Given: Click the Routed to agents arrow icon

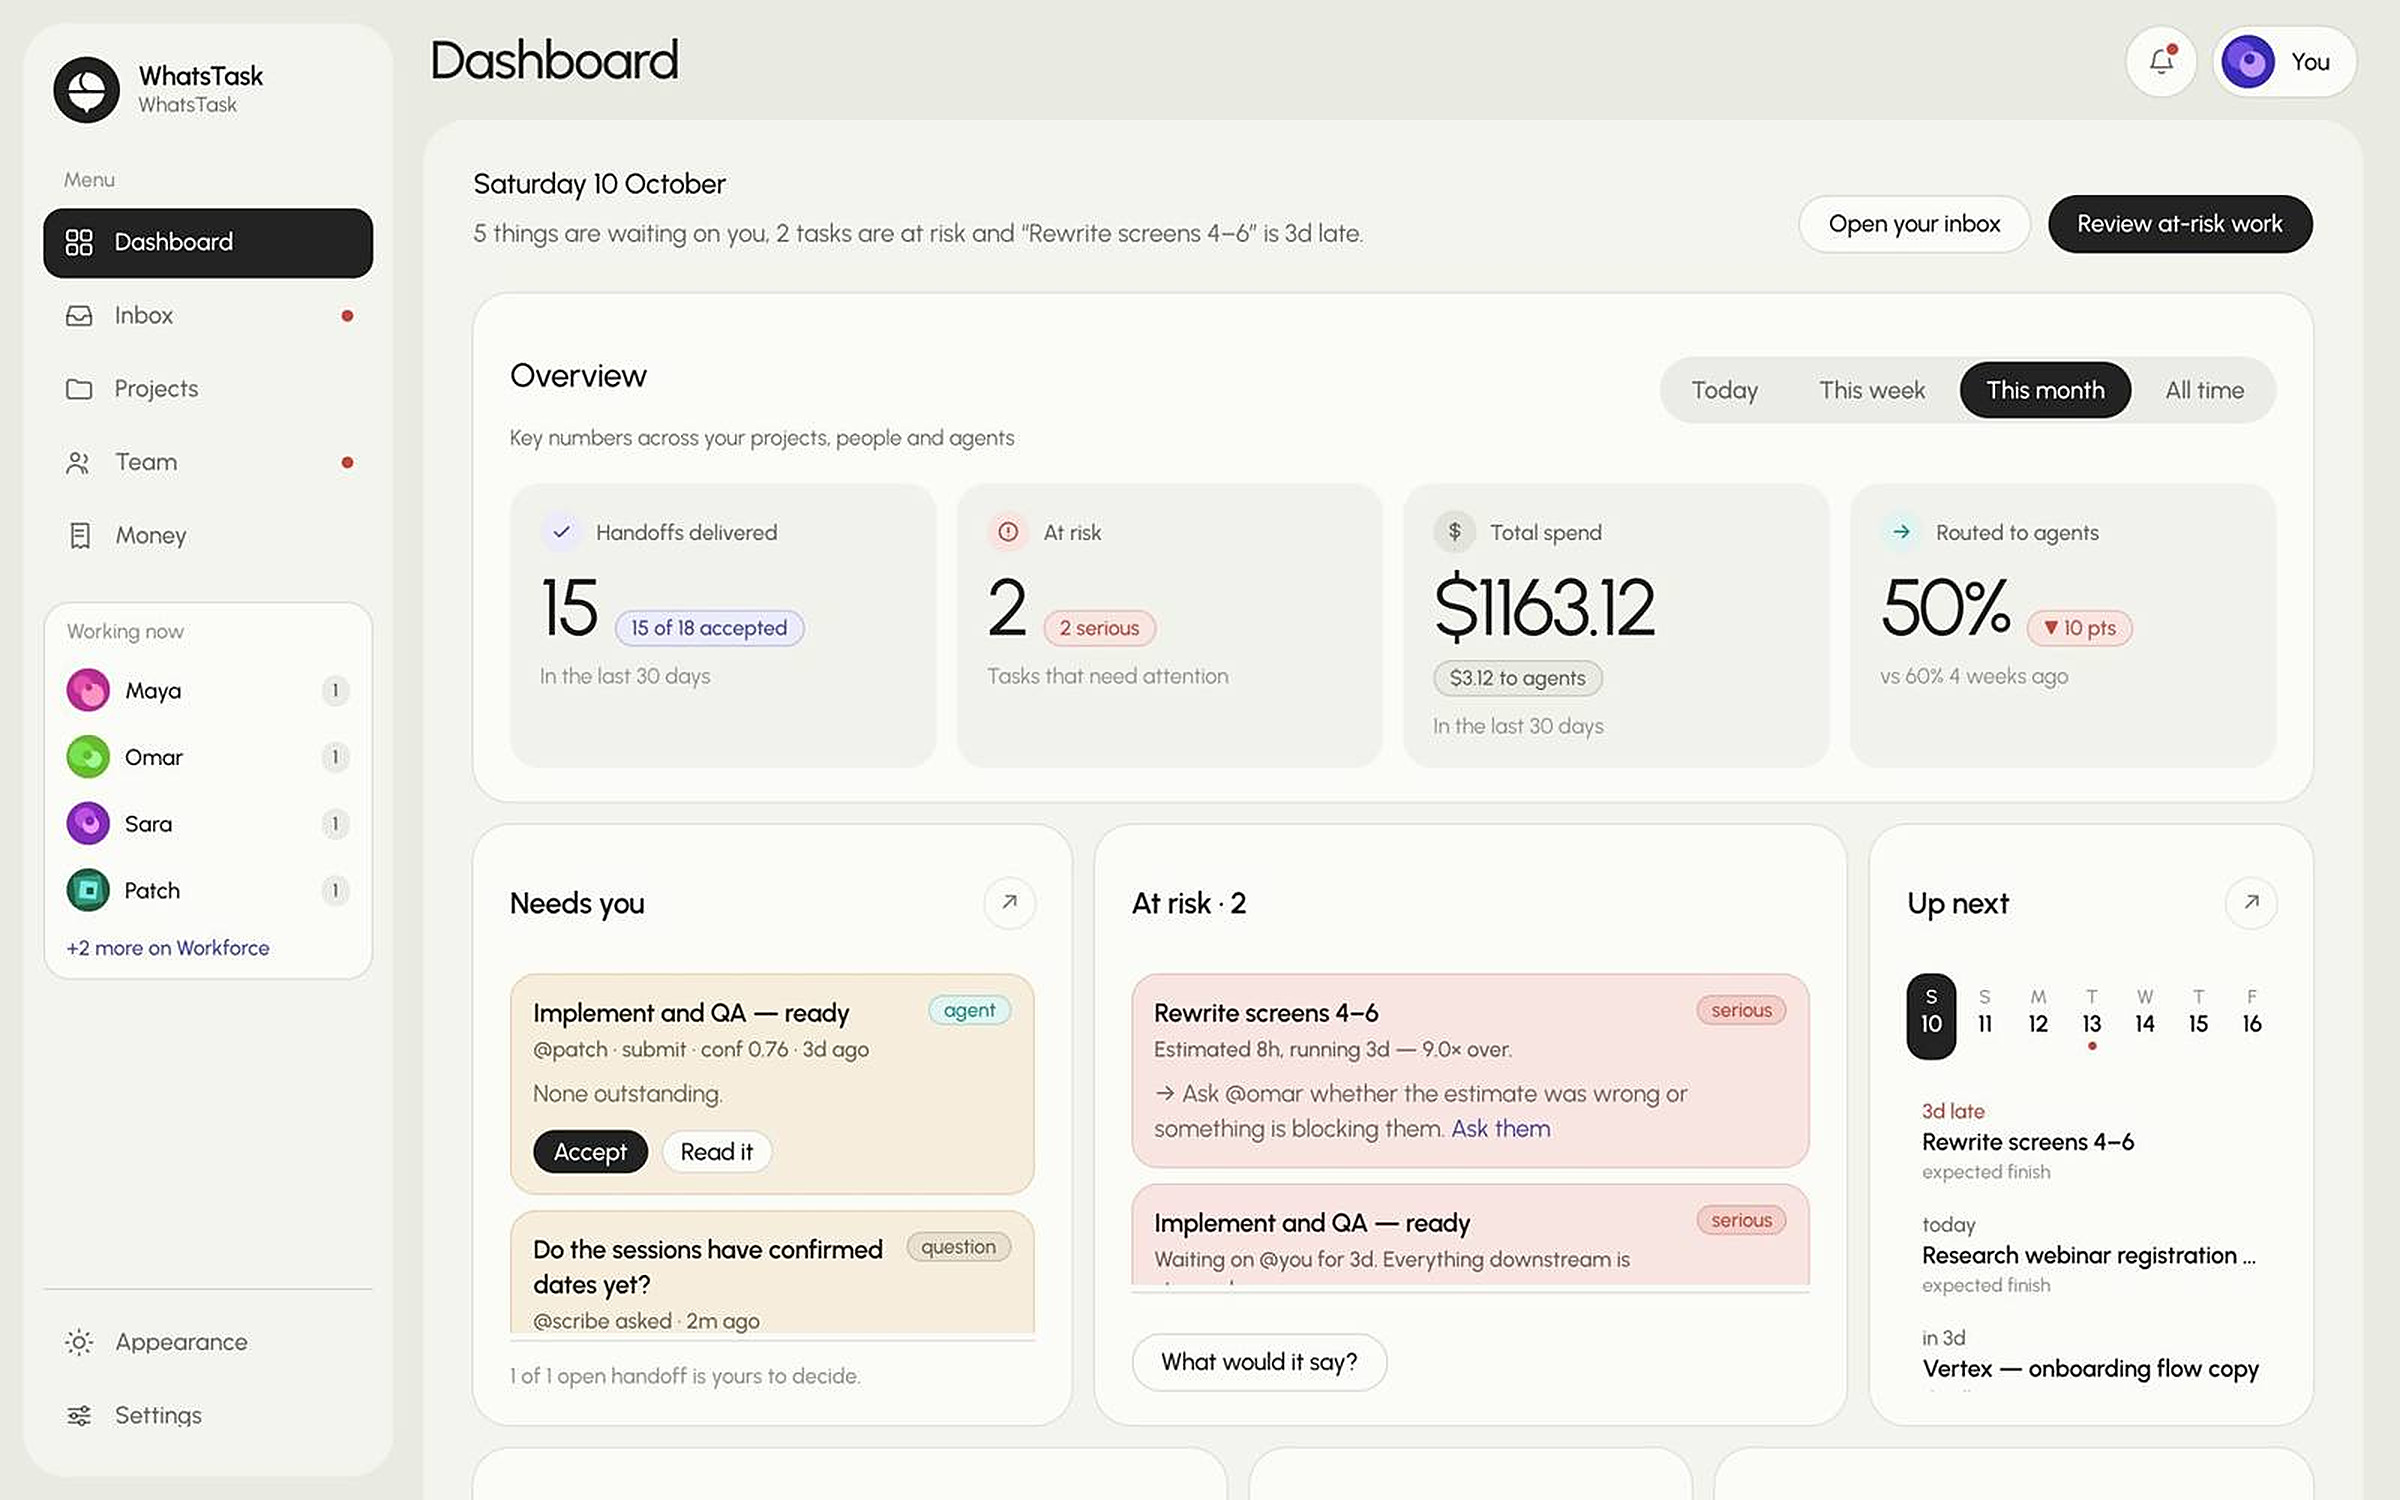Looking at the screenshot, I should (x=1901, y=532).
